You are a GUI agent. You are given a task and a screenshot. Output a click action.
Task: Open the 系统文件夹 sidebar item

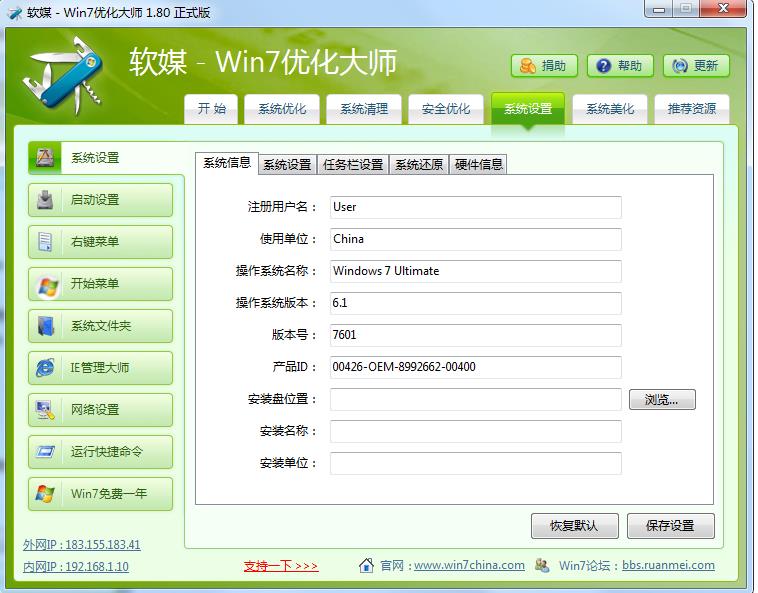click(x=101, y=326)
